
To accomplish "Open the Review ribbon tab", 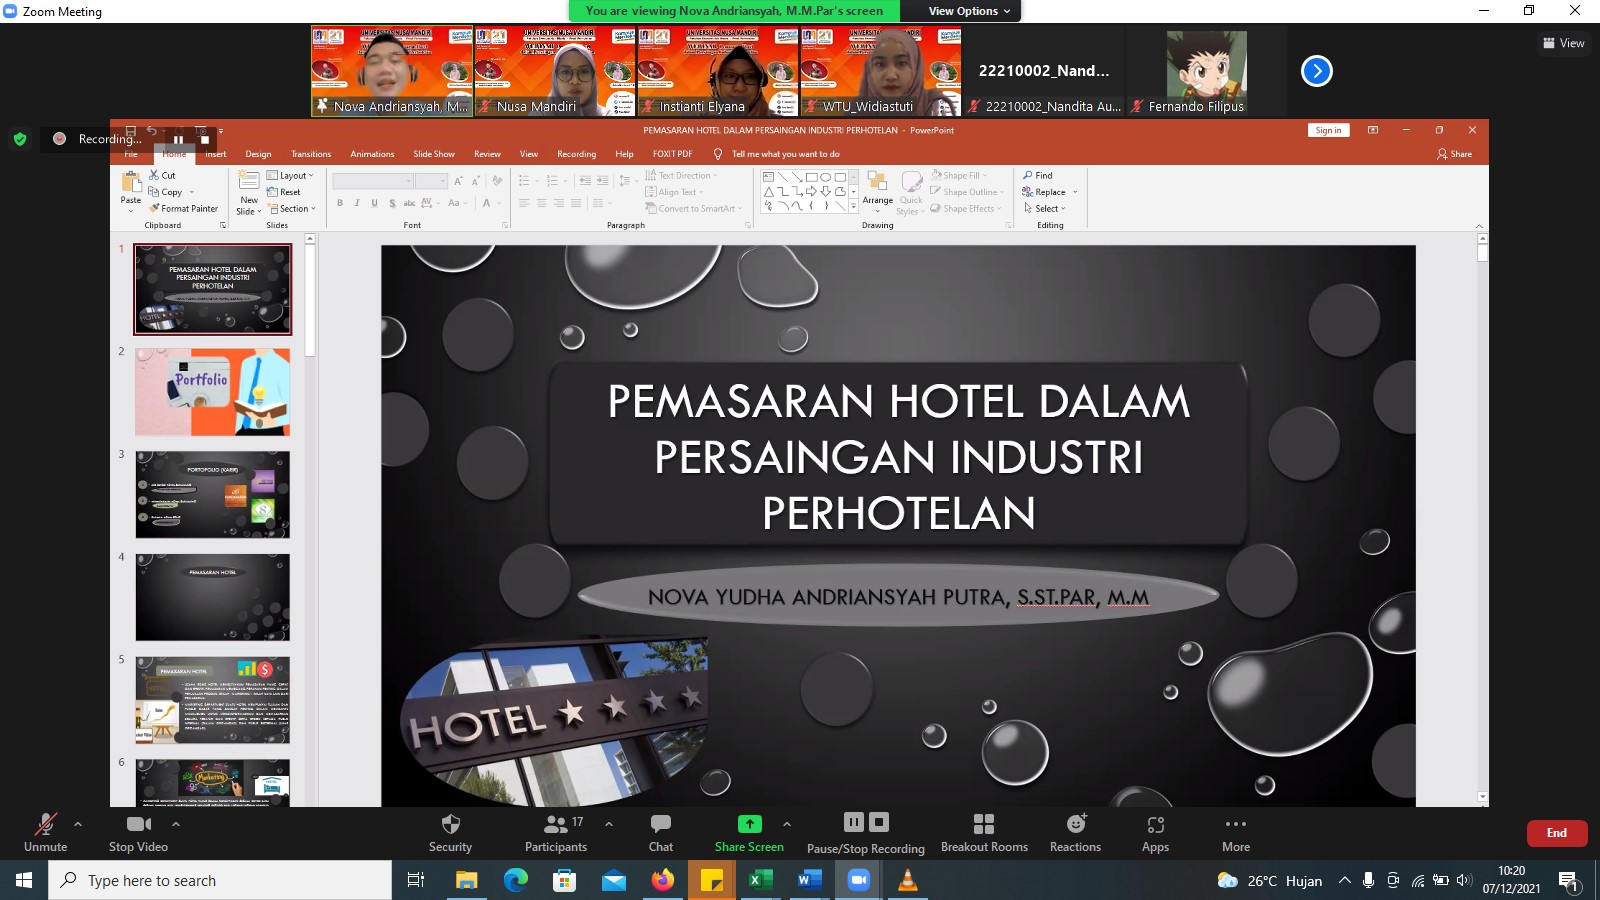I will (x=487, y=154).
